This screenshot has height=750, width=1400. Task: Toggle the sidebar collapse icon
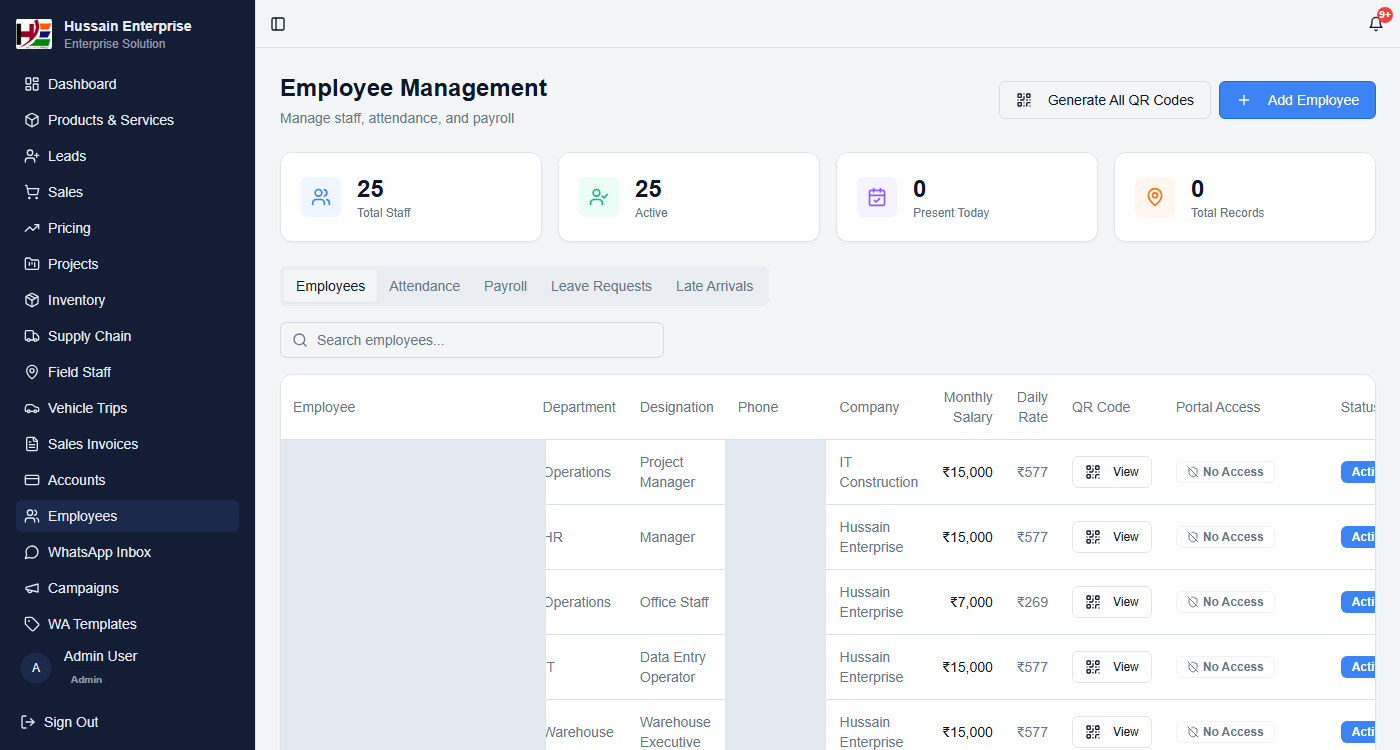pos(278,24)
